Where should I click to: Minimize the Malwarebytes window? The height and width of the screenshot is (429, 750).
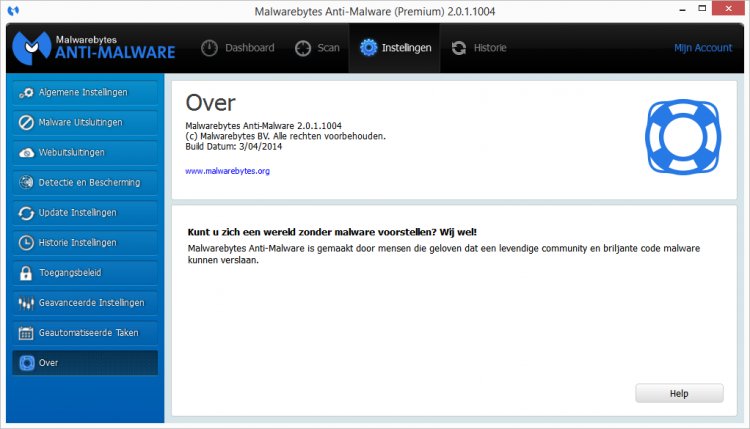point(683,9)
